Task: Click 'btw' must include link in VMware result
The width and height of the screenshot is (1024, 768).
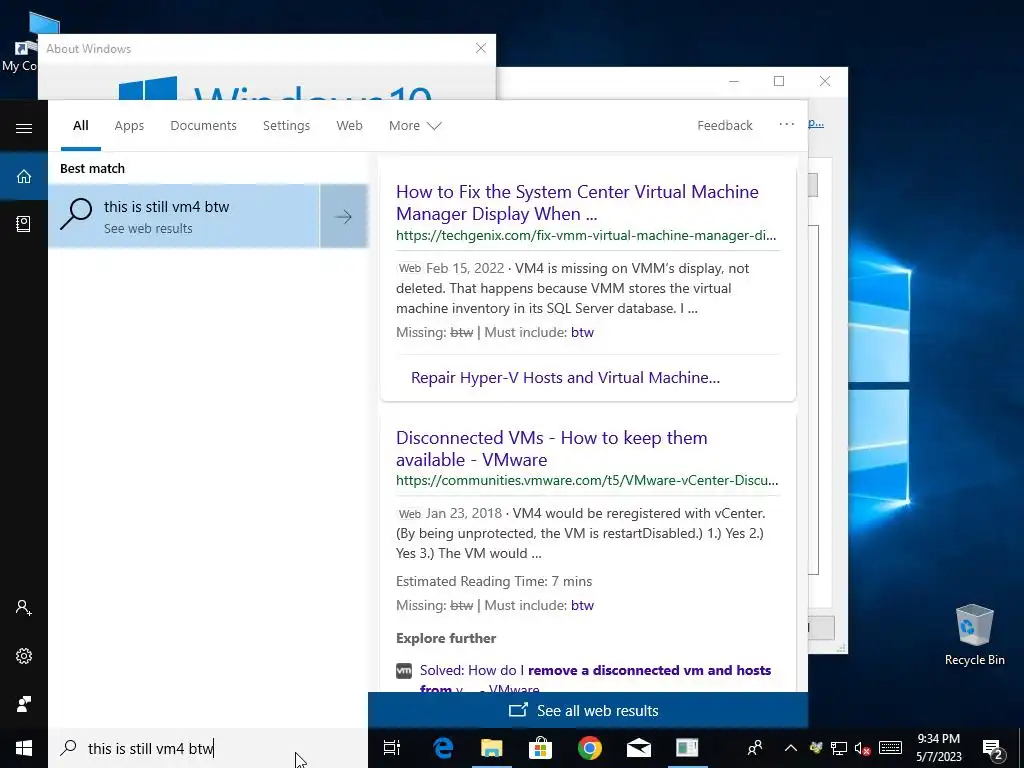Action: [x=582, y=605]
